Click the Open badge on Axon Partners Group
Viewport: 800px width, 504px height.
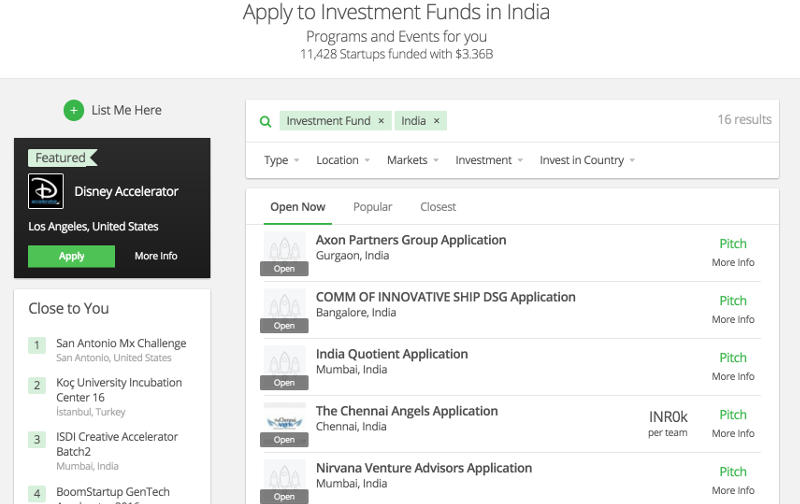pyautogui.click(x=284, y=269)
